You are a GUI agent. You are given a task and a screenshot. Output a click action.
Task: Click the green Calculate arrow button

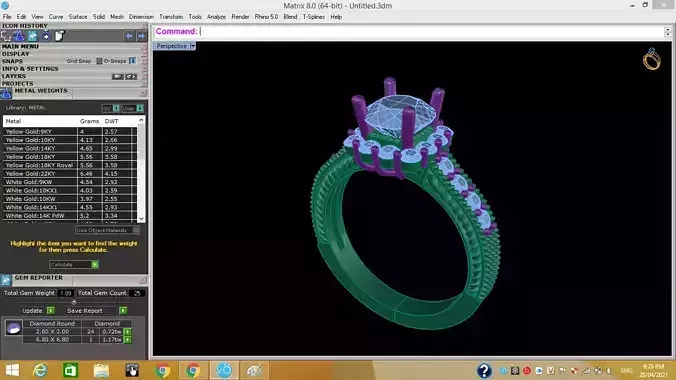click(95, 264)
